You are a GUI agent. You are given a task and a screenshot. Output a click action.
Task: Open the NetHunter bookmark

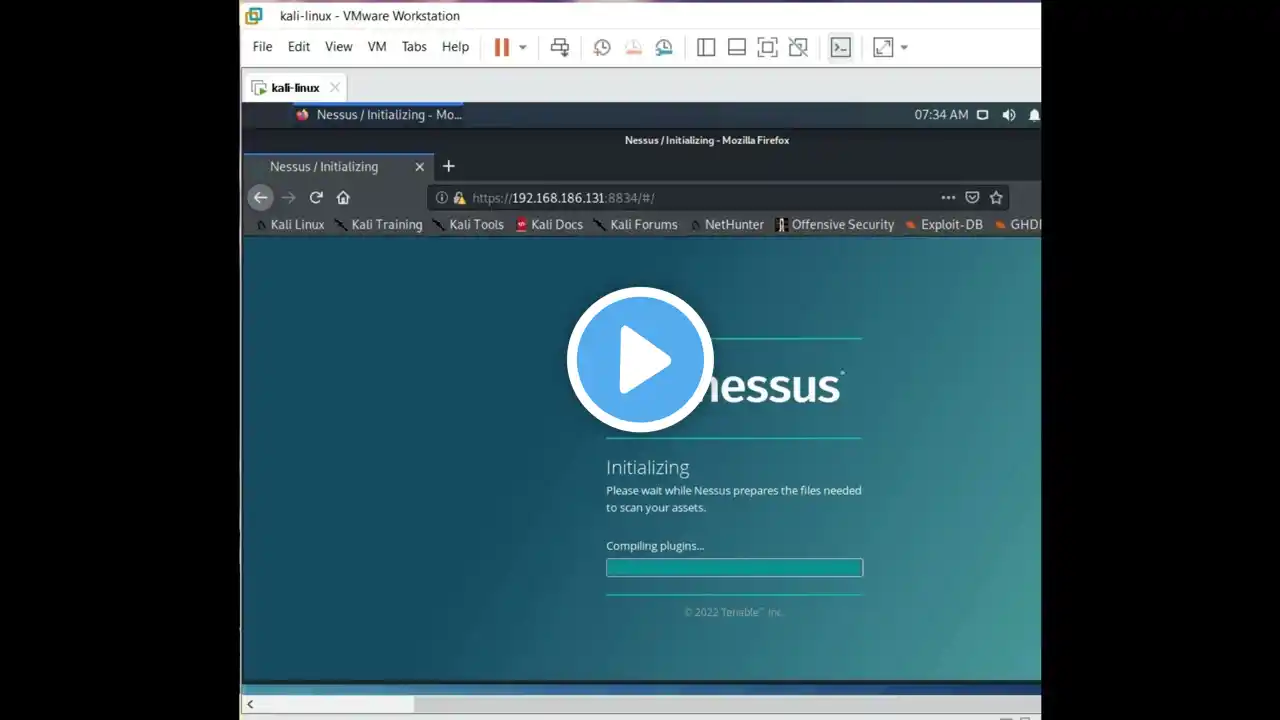coord(726,225)
